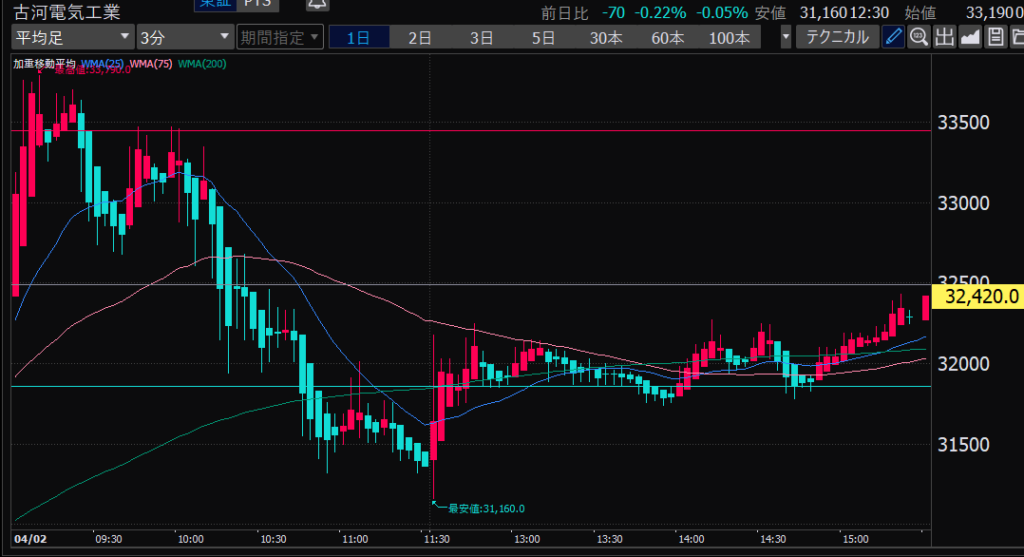Click the folder icon at toolbar end
Screen dimensions: 1024x557
pos(1016,38)
